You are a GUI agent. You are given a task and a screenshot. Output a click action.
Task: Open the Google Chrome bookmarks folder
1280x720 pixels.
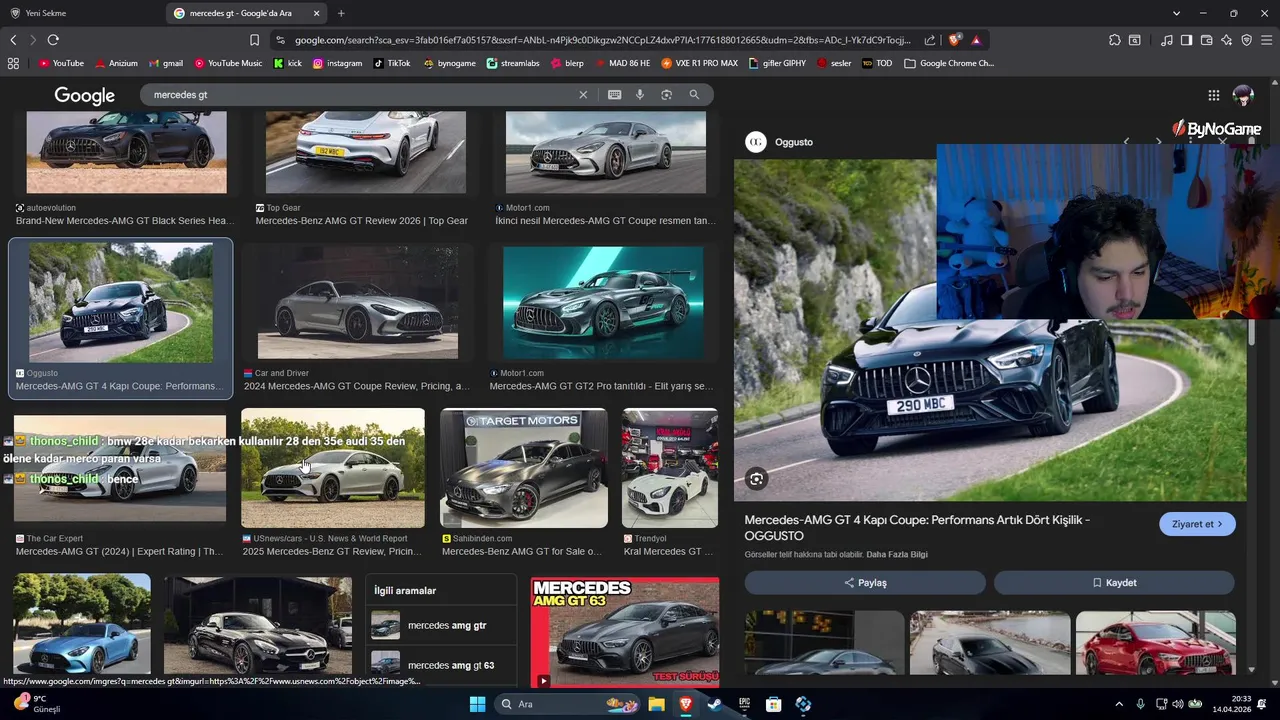click(x=949, y=63)
